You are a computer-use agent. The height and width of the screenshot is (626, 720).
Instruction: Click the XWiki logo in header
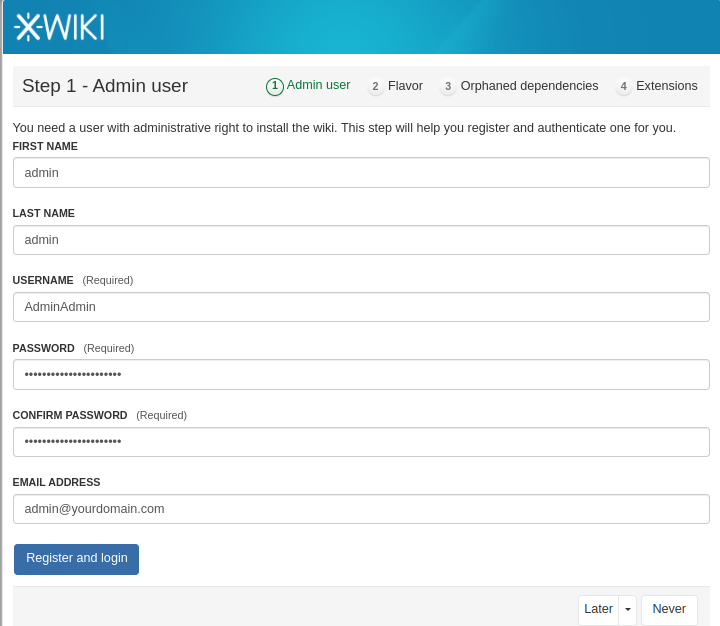[x=60, y=27]
